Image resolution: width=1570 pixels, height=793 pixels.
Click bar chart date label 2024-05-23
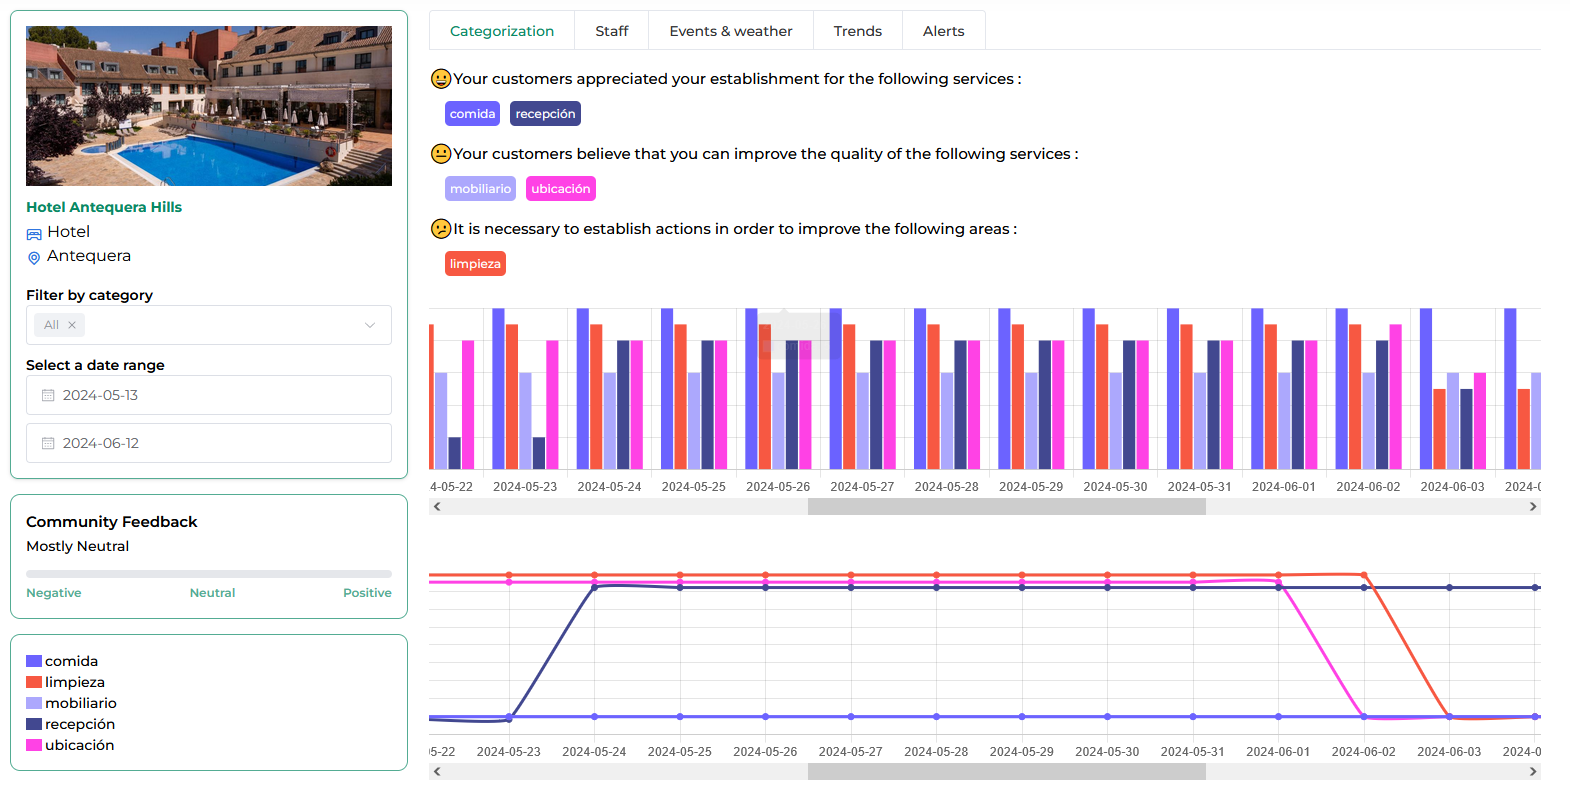(525, 487)
